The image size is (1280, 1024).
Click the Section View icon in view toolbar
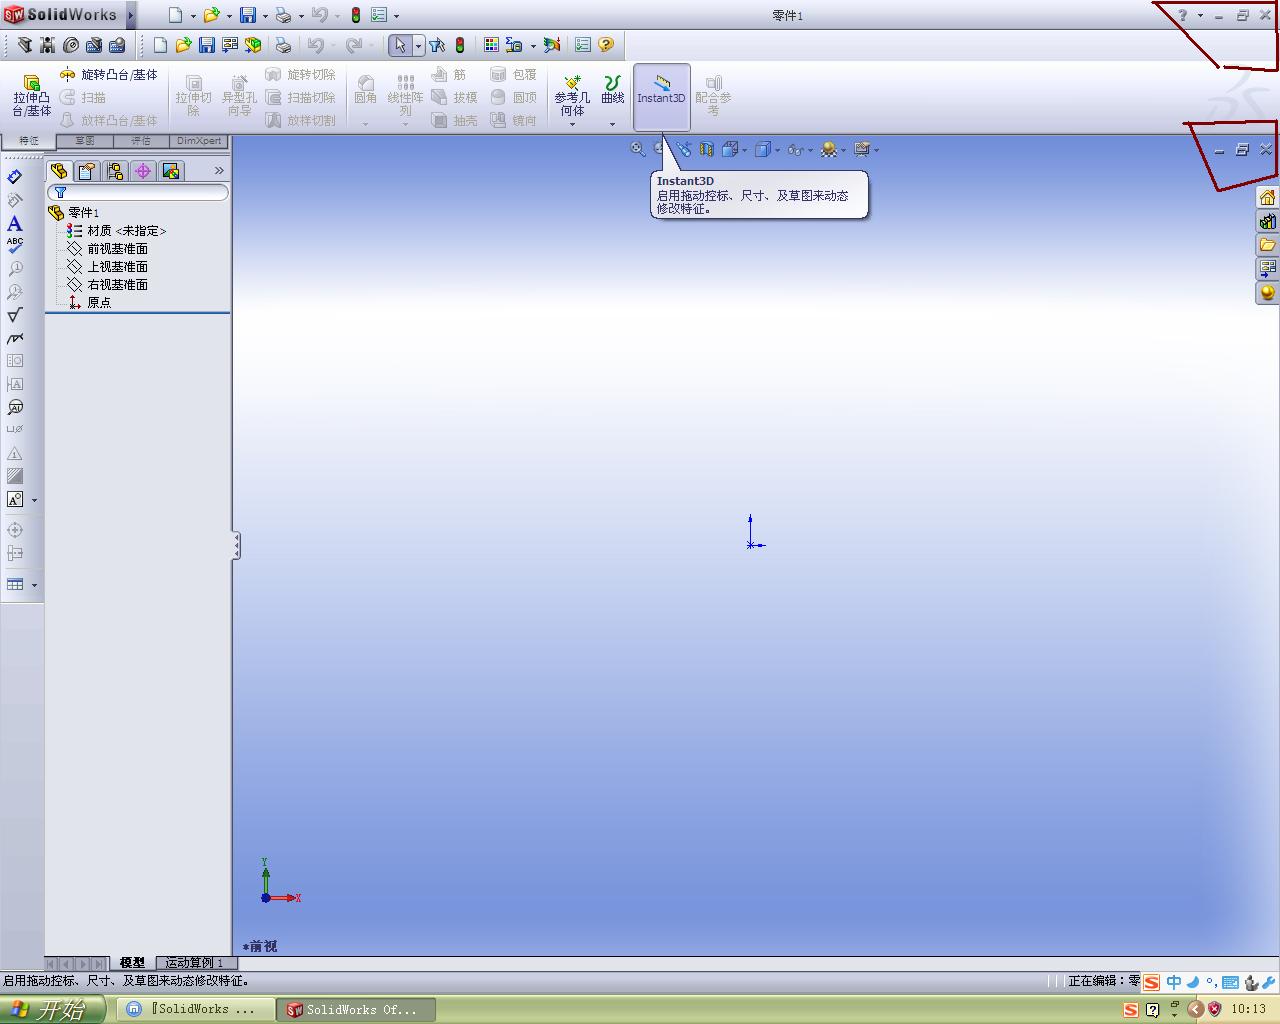click(x=707, y=149)
